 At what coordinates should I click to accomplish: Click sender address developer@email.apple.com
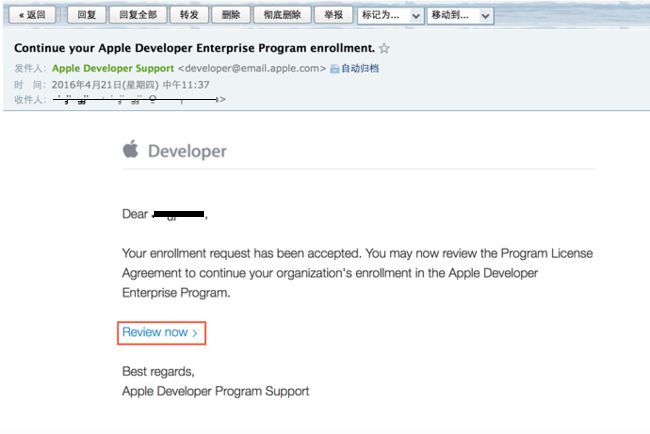click(x=252, y=68)
